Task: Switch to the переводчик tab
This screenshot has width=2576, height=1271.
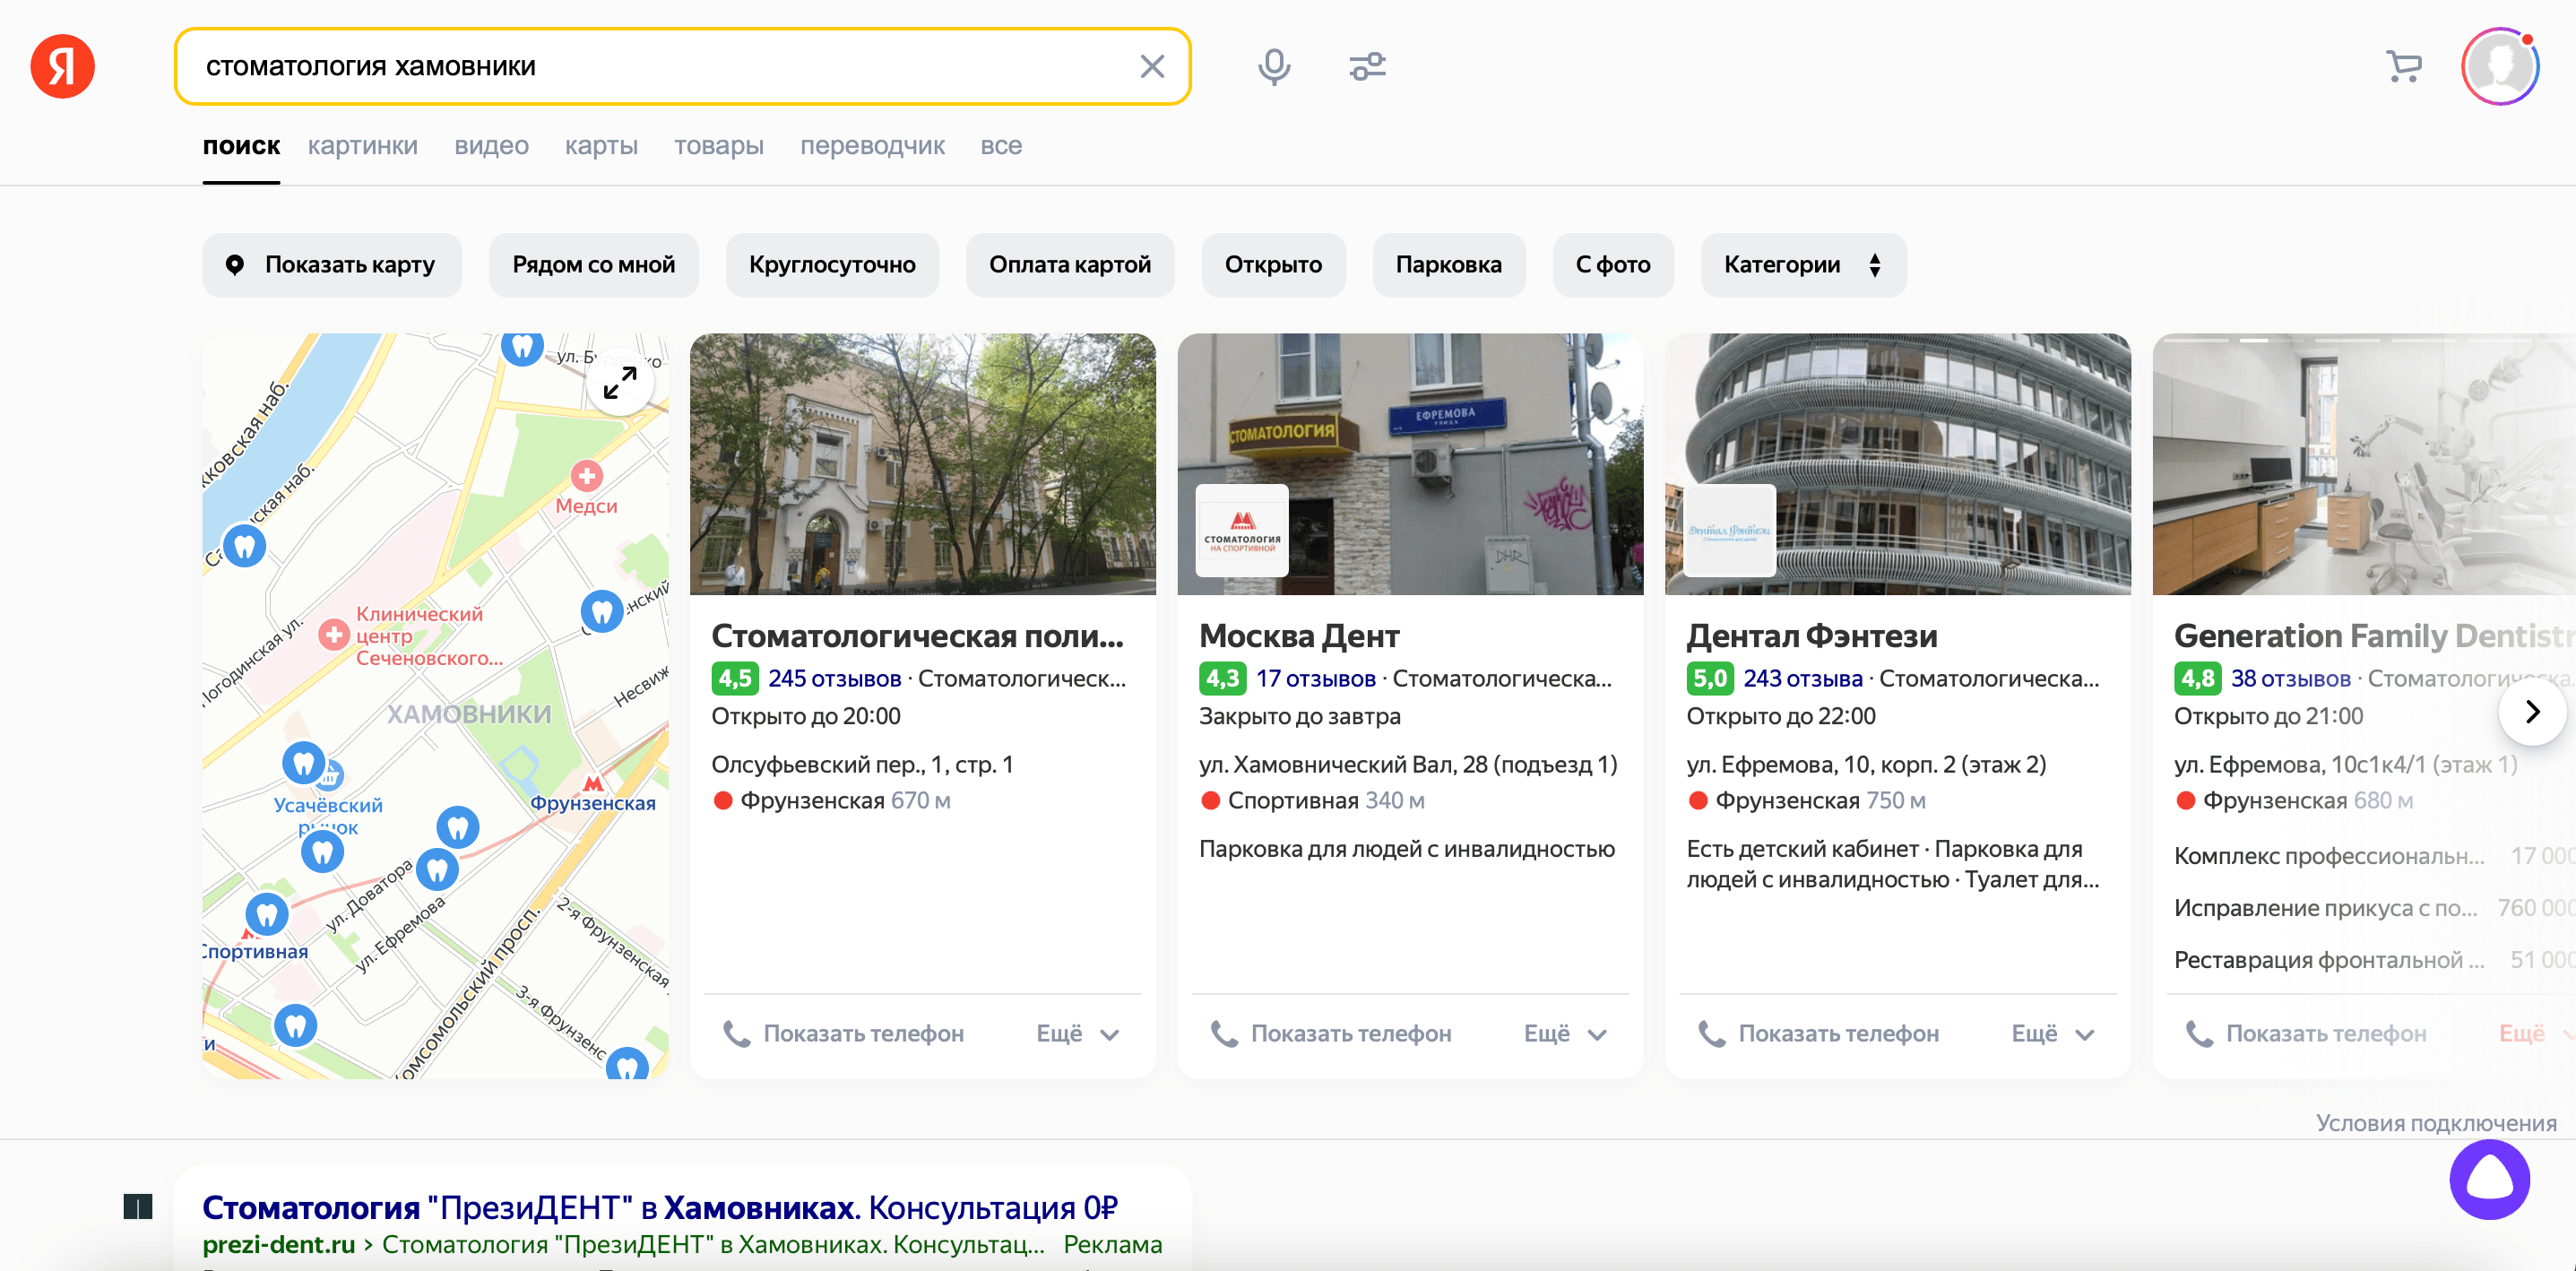Action: coord(872,145)
